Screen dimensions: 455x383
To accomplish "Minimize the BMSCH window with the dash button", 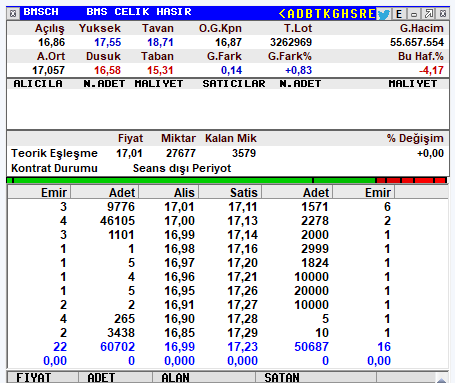I will pyautogui.click(x=414, y=14).
